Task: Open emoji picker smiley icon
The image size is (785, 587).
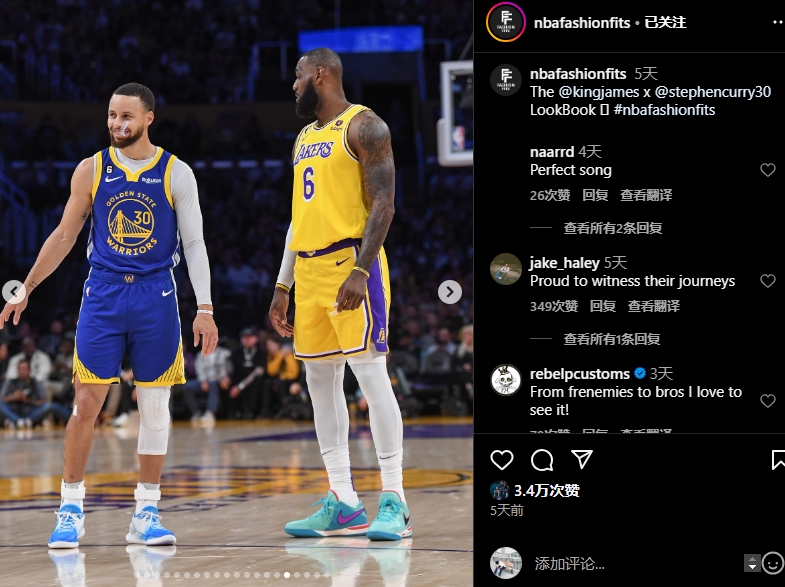Action: pos(773,563)
